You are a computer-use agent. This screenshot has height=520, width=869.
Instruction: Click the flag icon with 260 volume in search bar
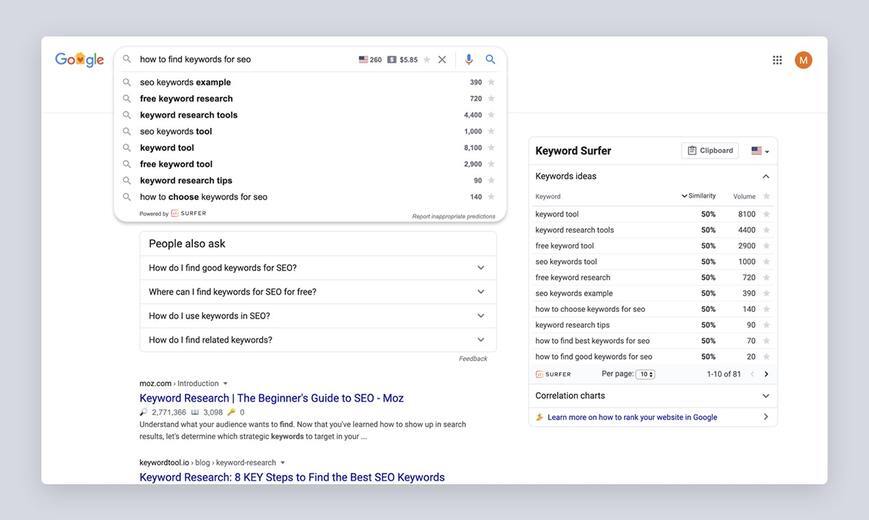pyautogui.click(x=370, y=60)
